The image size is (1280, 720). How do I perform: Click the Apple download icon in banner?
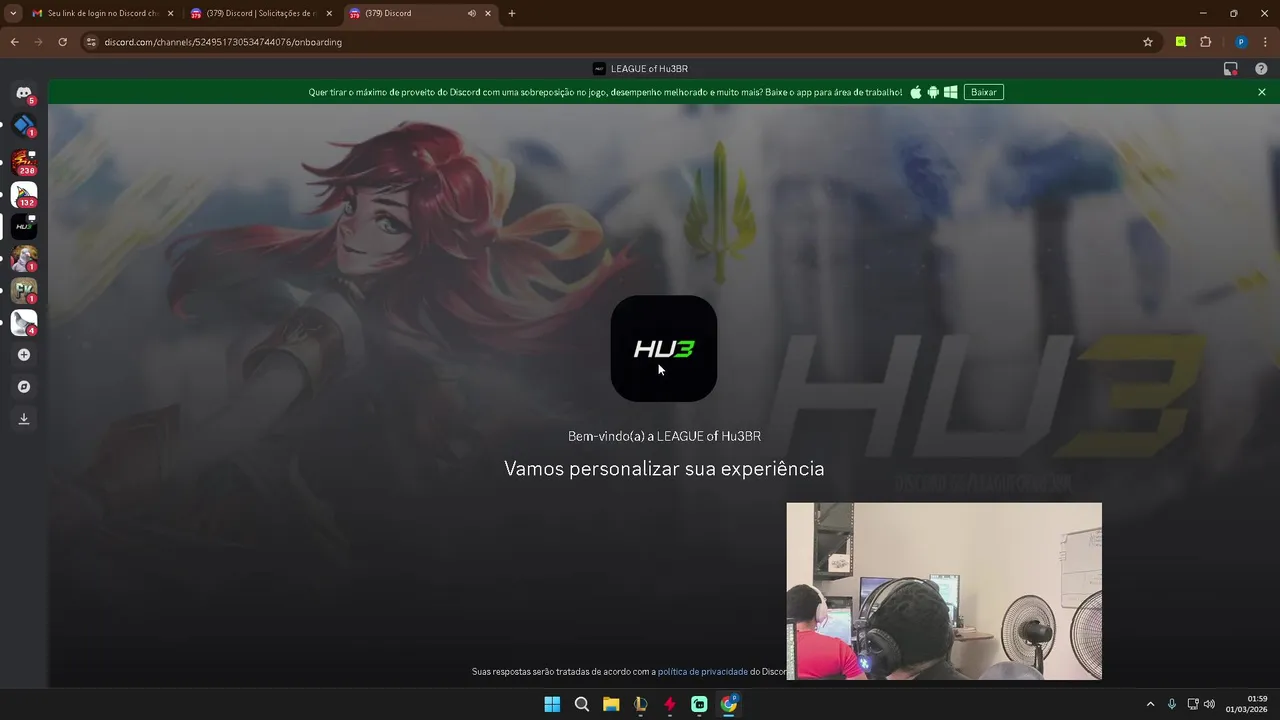click(x=916, y=92)
